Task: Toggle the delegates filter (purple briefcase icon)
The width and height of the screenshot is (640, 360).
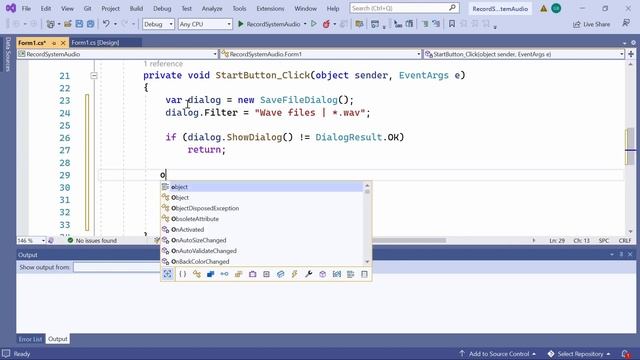Action: click(253, 274)
